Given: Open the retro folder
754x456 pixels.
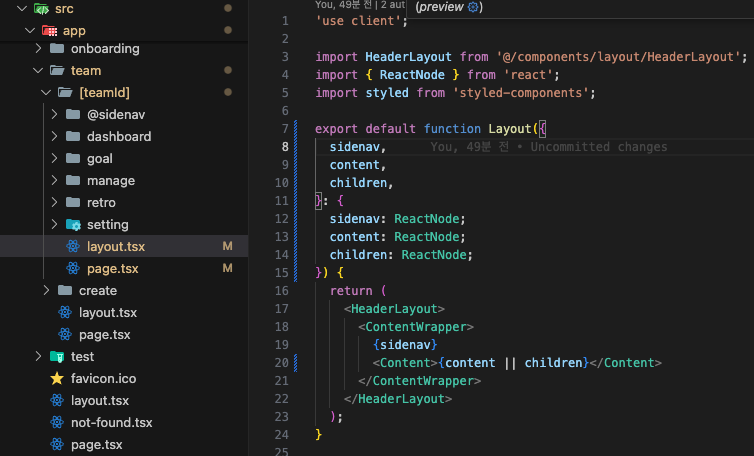Looking at the screenshot, I should [x=101, y=203].
